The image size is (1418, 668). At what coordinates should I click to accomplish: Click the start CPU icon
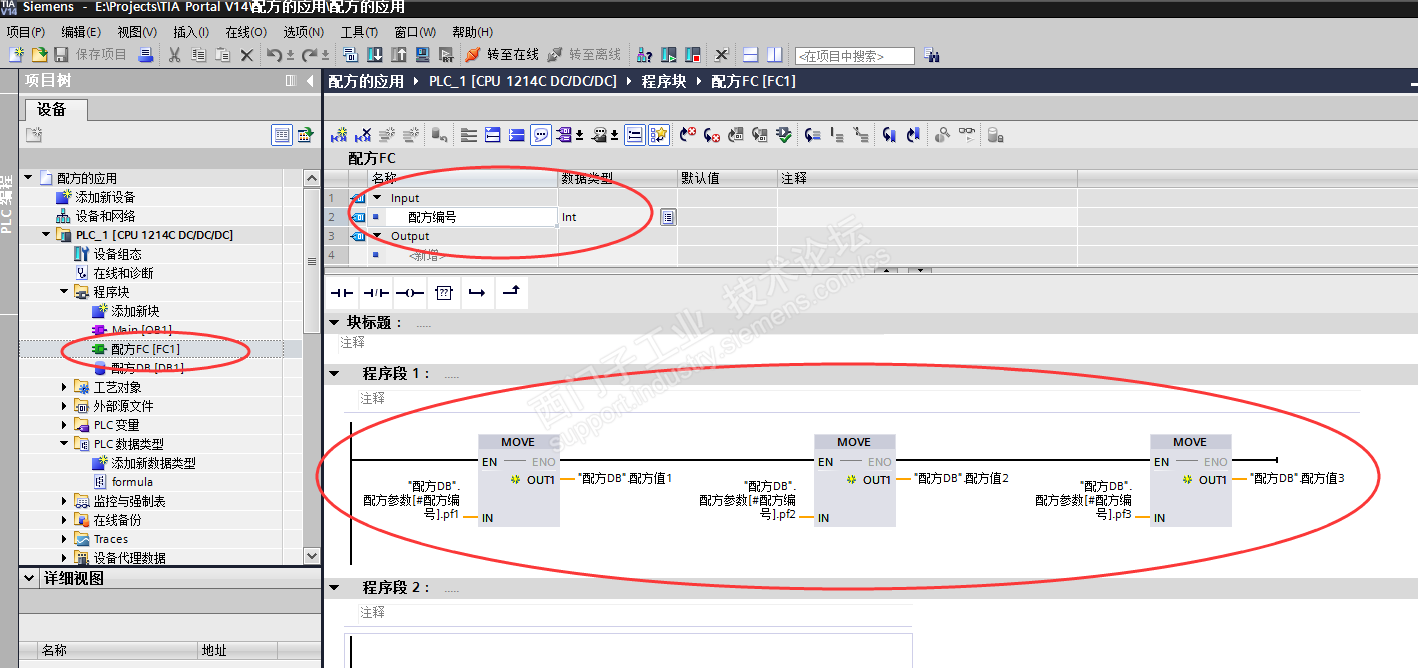[x=668, y=54]
